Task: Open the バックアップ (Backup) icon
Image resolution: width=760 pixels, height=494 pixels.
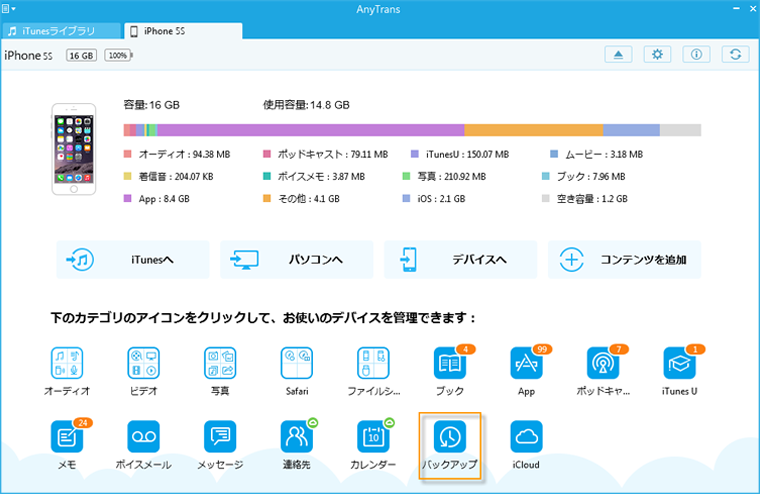Action: [x=450, y=436]
